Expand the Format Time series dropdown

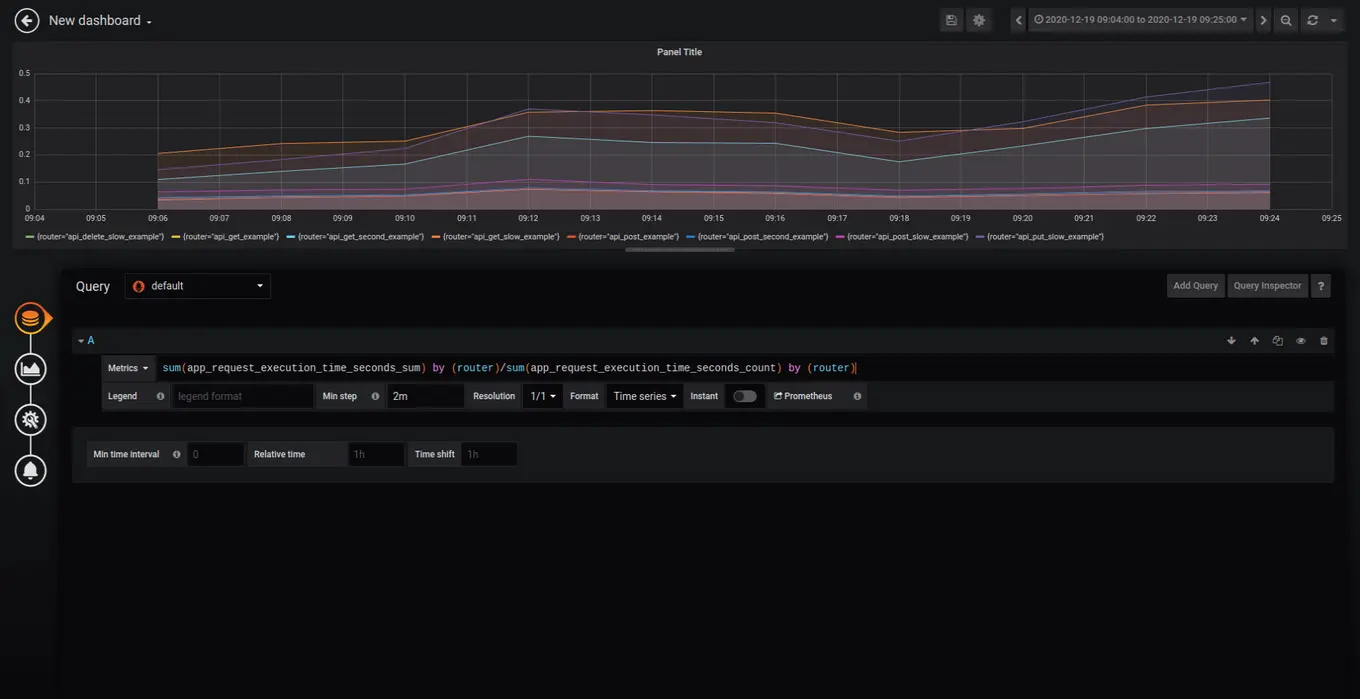[644, 396]
